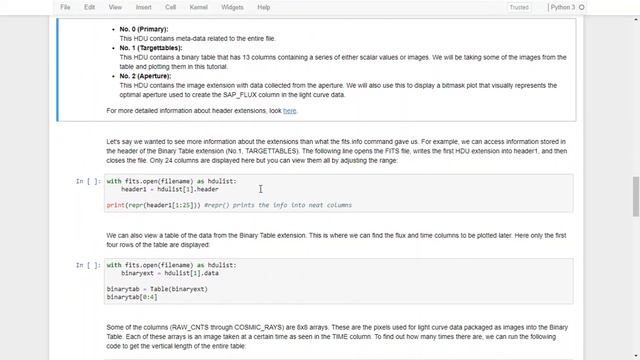Click the 'No. 1 (Targettables):' heading
The height and width of the screenshot is (360, 640).
point(151,48)
